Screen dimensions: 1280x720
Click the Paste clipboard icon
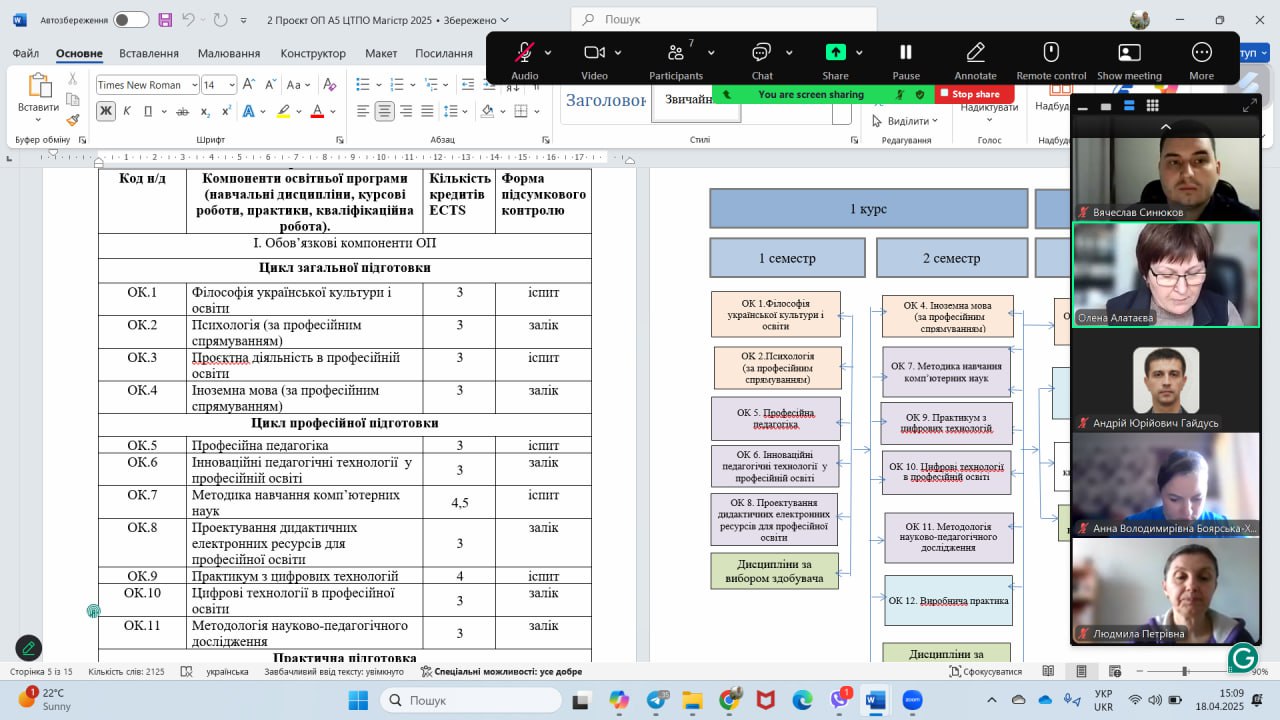coord(39,87)
